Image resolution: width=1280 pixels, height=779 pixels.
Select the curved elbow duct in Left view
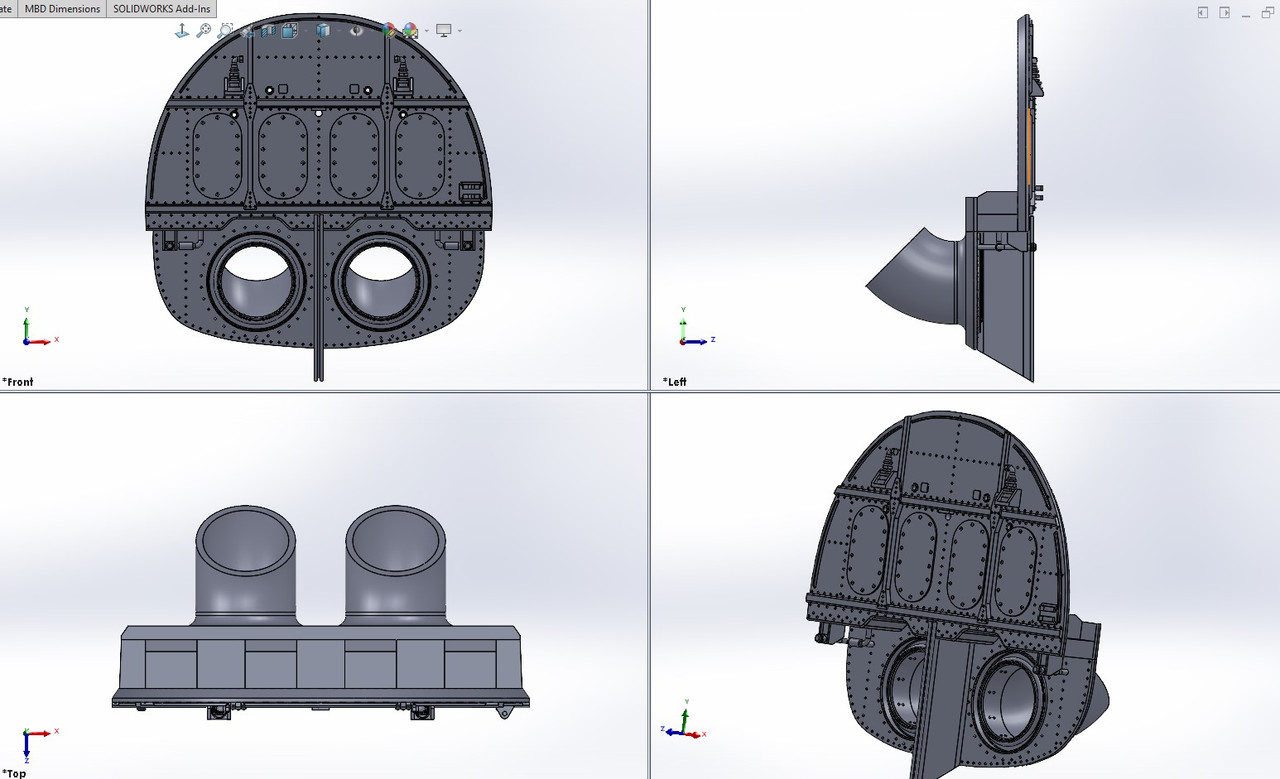[x=915, y=277]
